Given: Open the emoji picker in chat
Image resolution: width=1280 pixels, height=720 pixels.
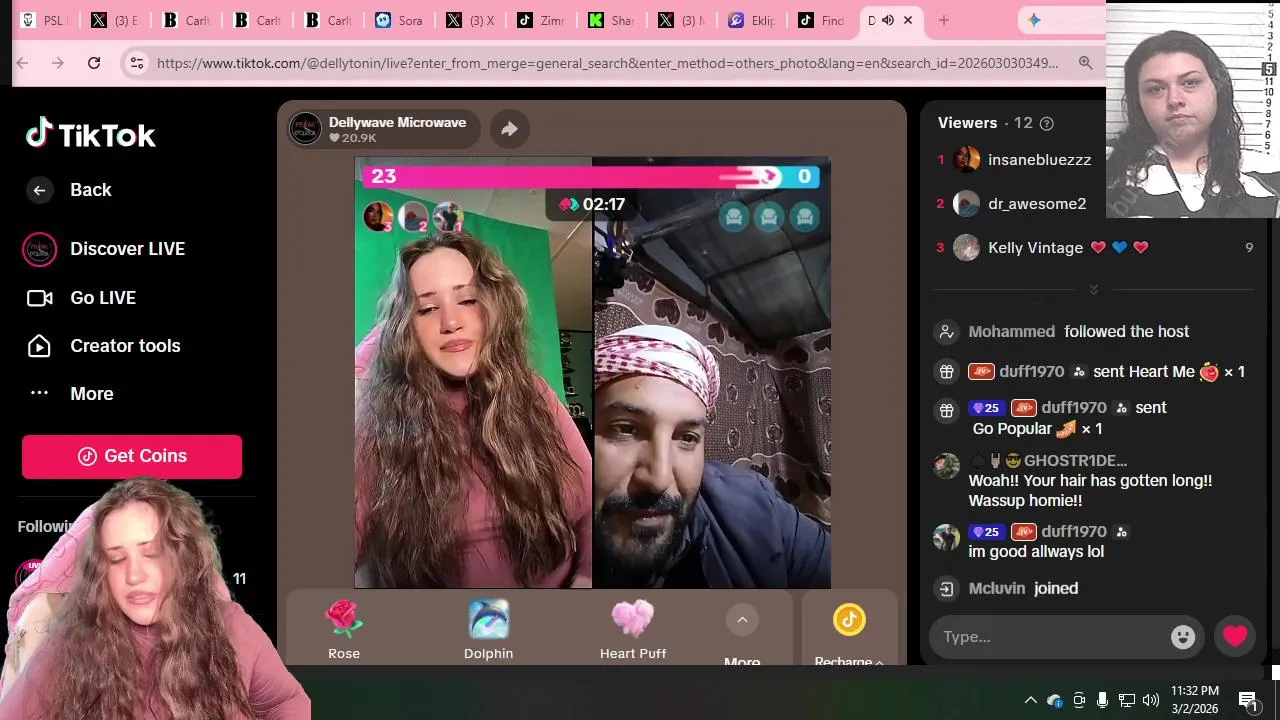Looking at the screenshot, I should coord(1183,637).
